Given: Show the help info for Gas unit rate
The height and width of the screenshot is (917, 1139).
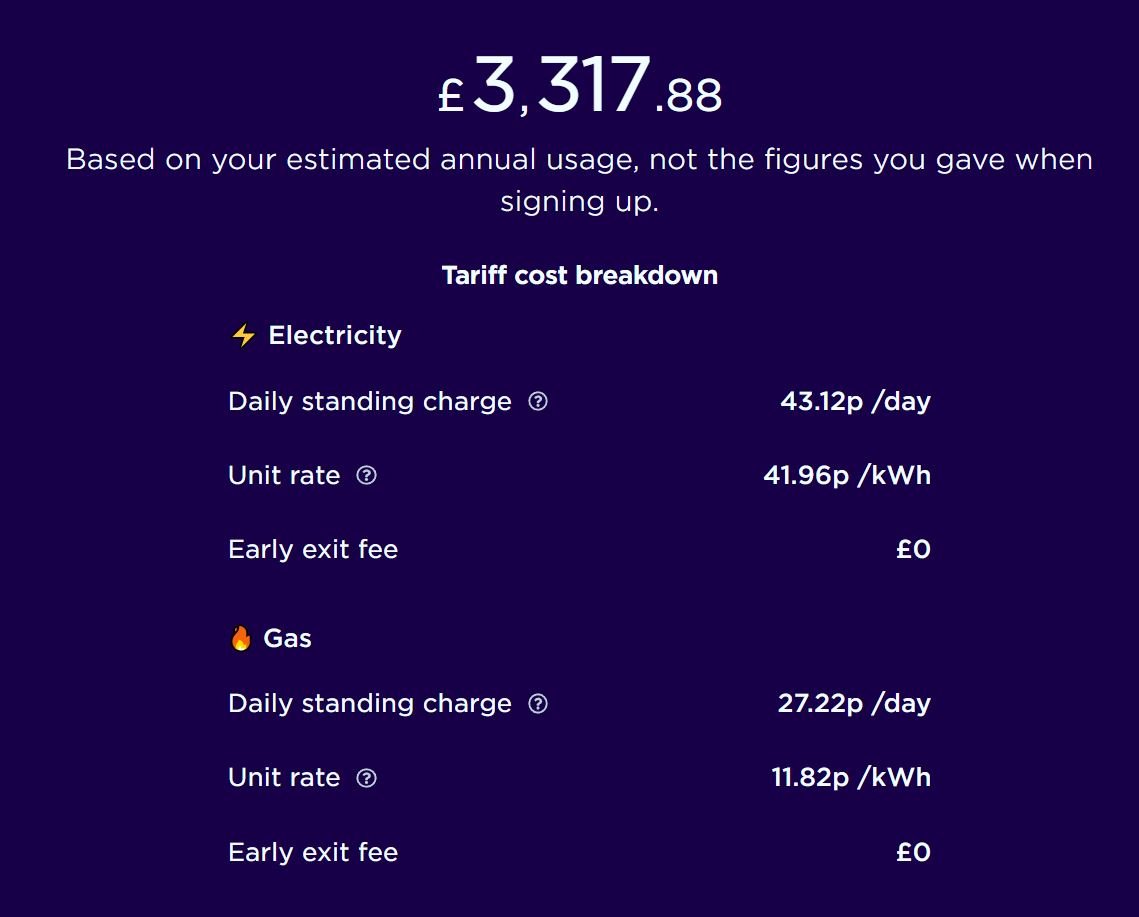Looking at the screenshot, I should coord(367,778).
